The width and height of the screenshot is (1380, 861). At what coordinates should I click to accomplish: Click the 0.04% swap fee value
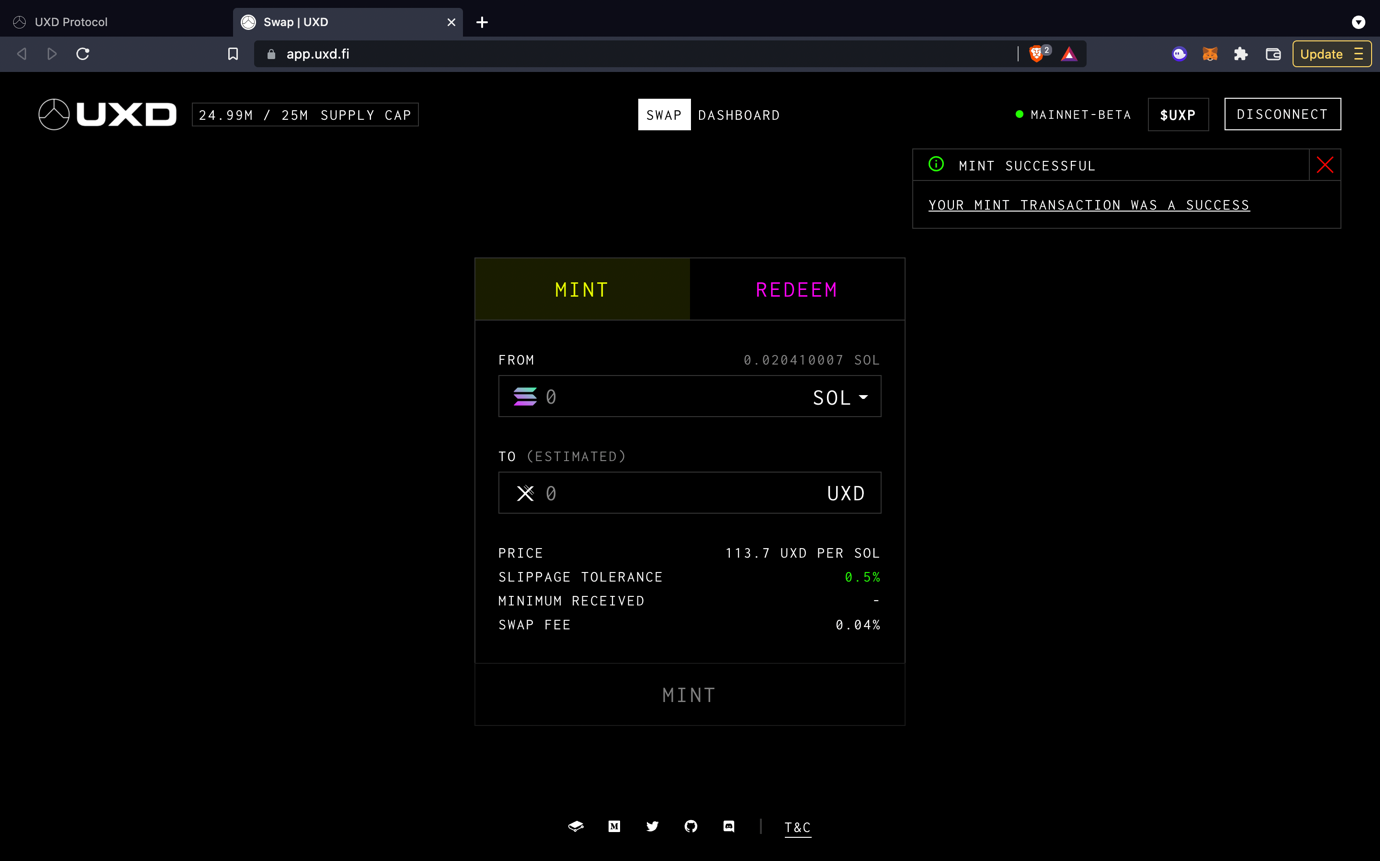[x=858, y=625]
